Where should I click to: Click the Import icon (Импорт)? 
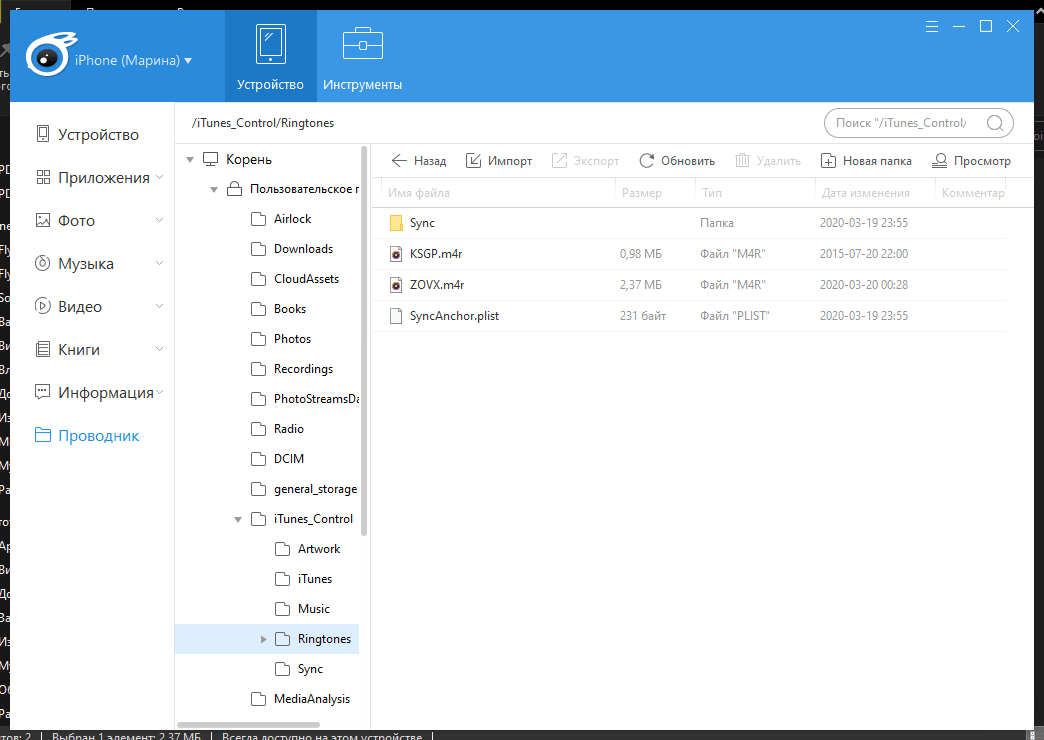tap(474, 161)
